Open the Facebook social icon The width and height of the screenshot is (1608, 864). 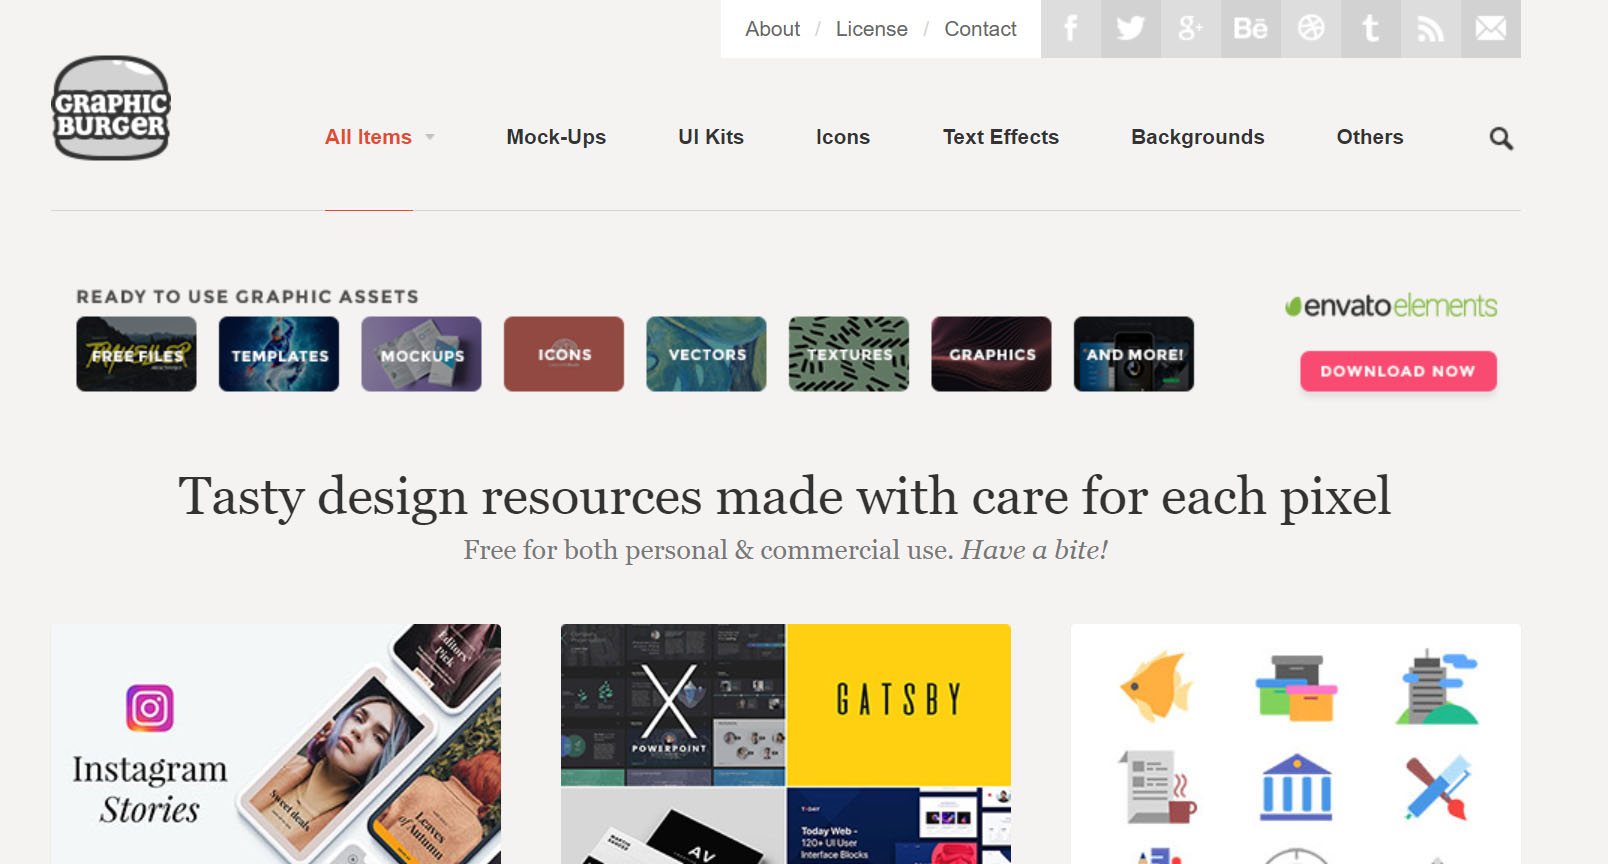pyautogui.click(x=1071, y=29)
